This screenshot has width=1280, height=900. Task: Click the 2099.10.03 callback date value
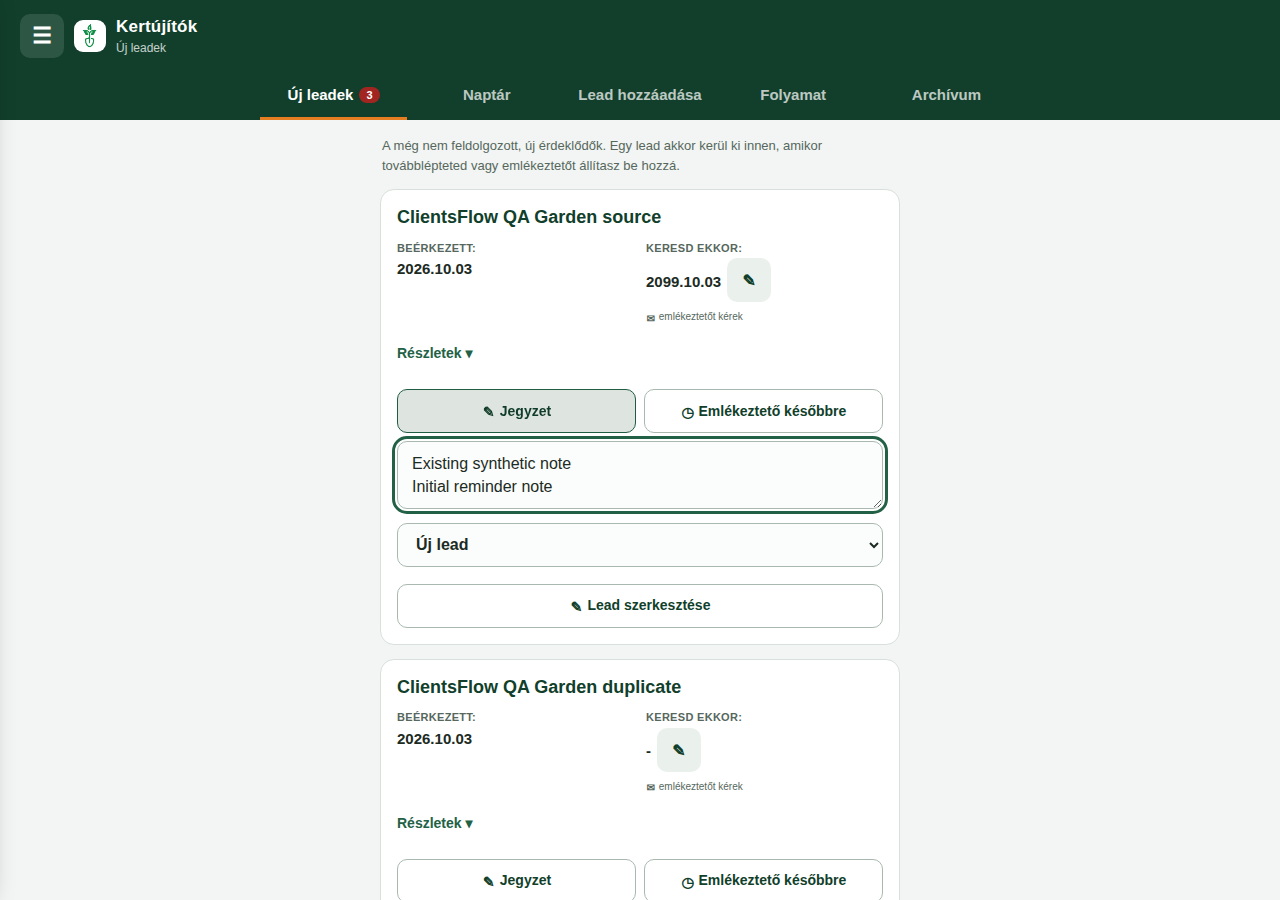(x=683, y=282)
